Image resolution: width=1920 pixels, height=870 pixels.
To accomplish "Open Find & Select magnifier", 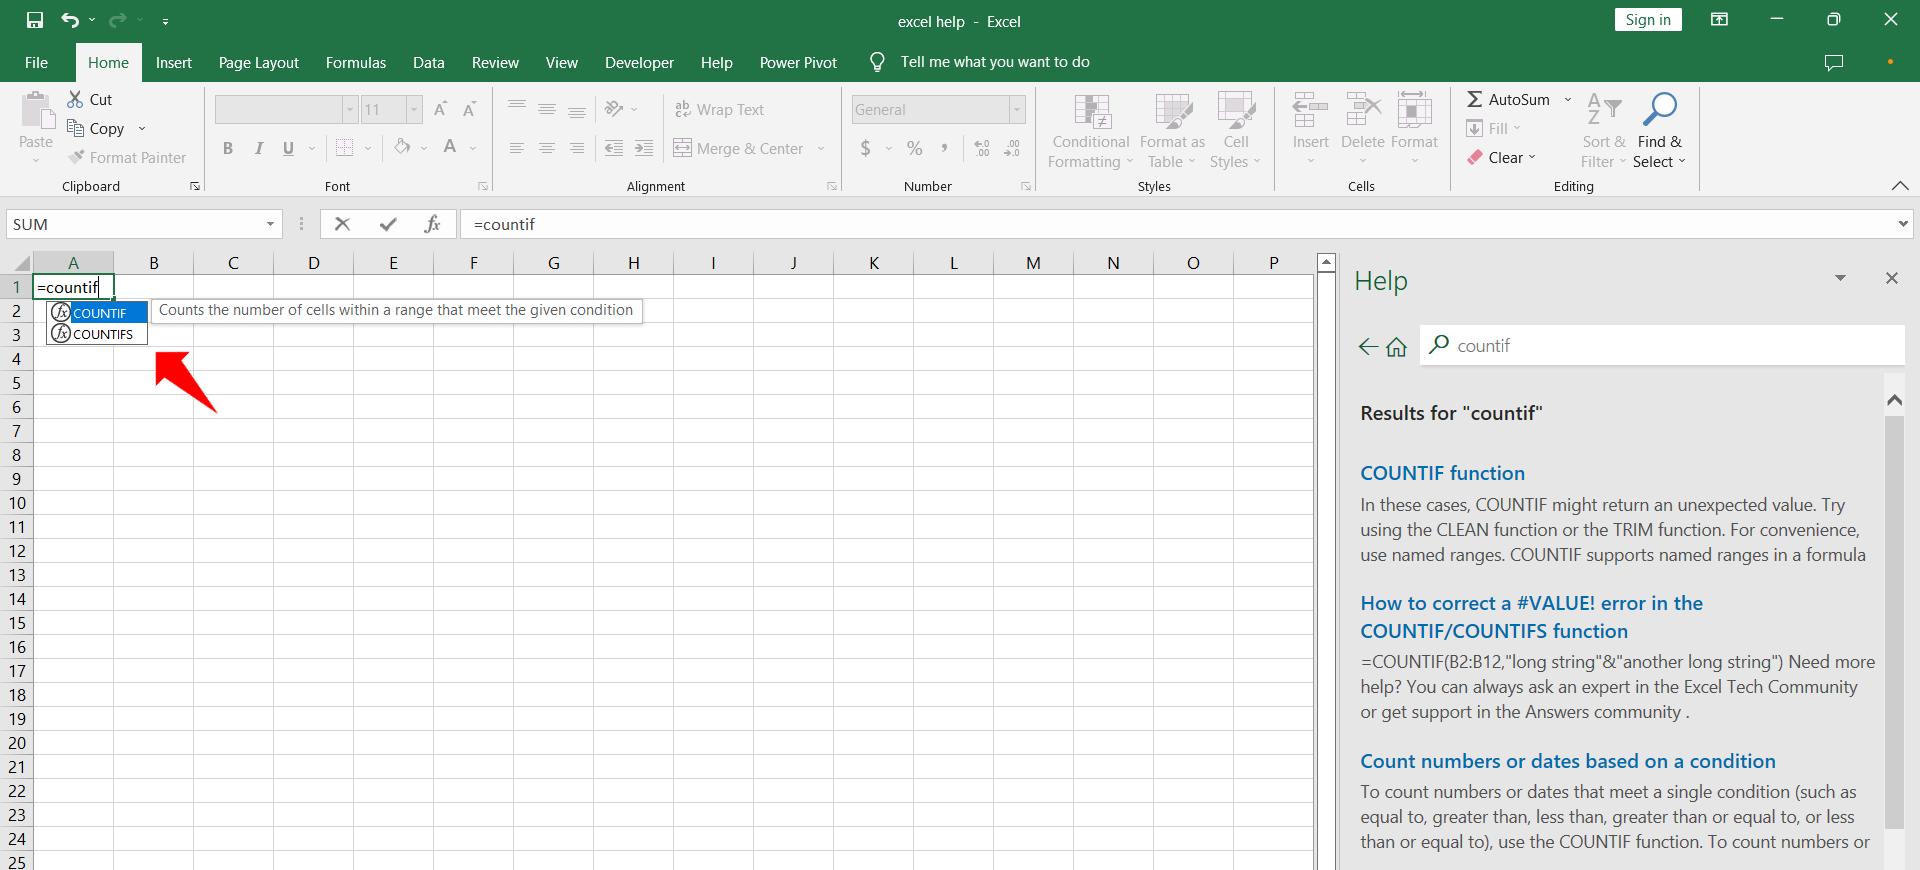I will click(x=1660, y=131).
